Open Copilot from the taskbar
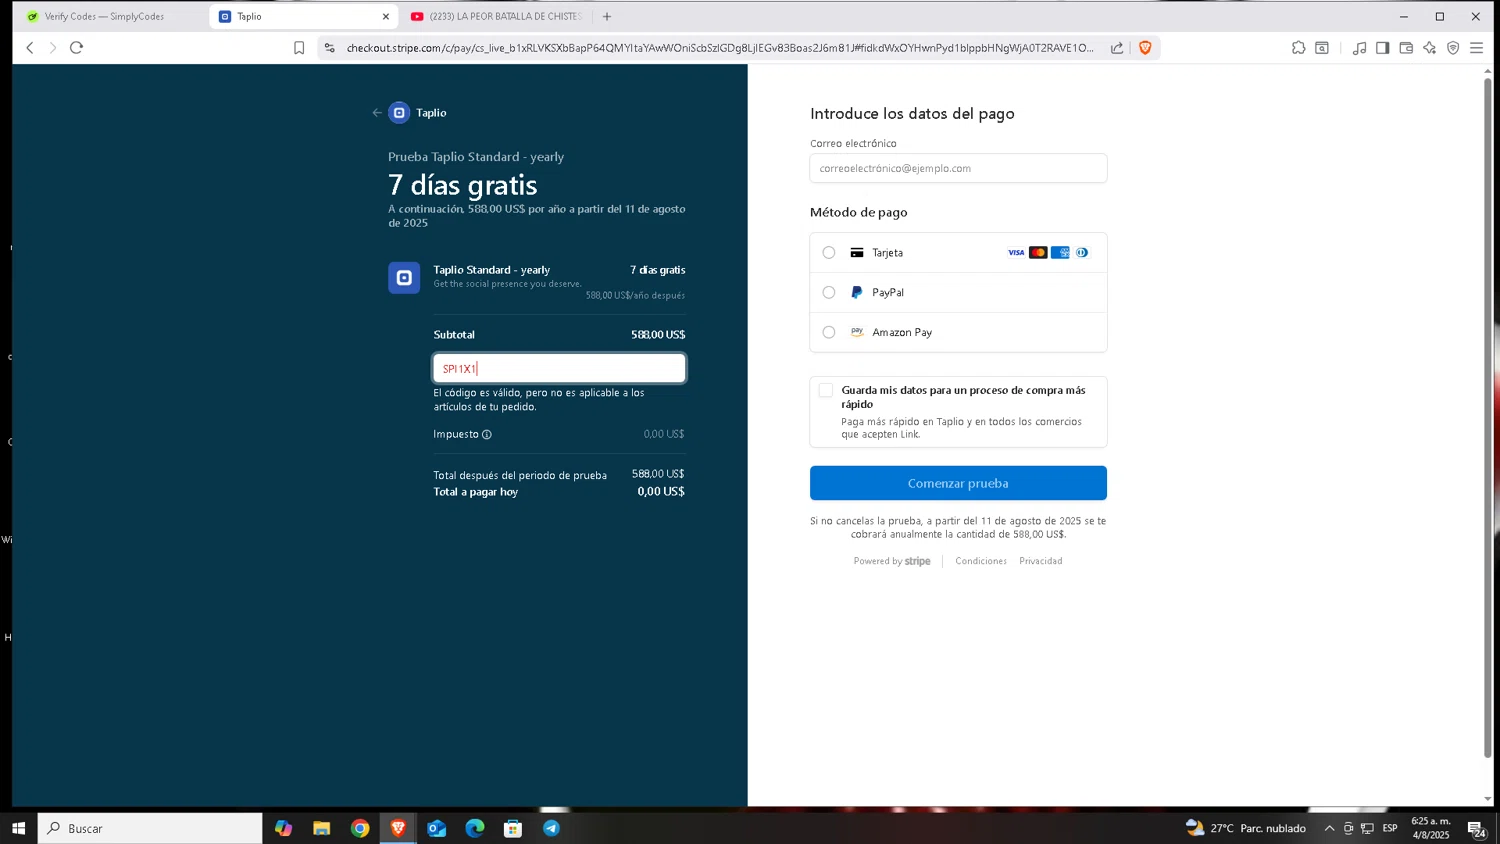Screen dimensions: 1500x844 click(x=284, y=828)
